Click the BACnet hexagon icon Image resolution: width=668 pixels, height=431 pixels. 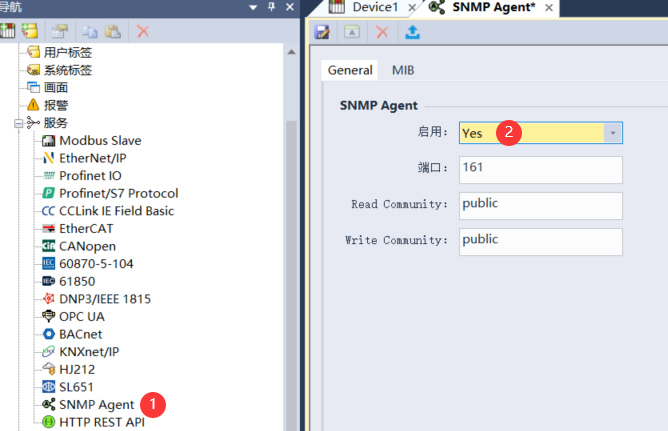click(49, 334)
